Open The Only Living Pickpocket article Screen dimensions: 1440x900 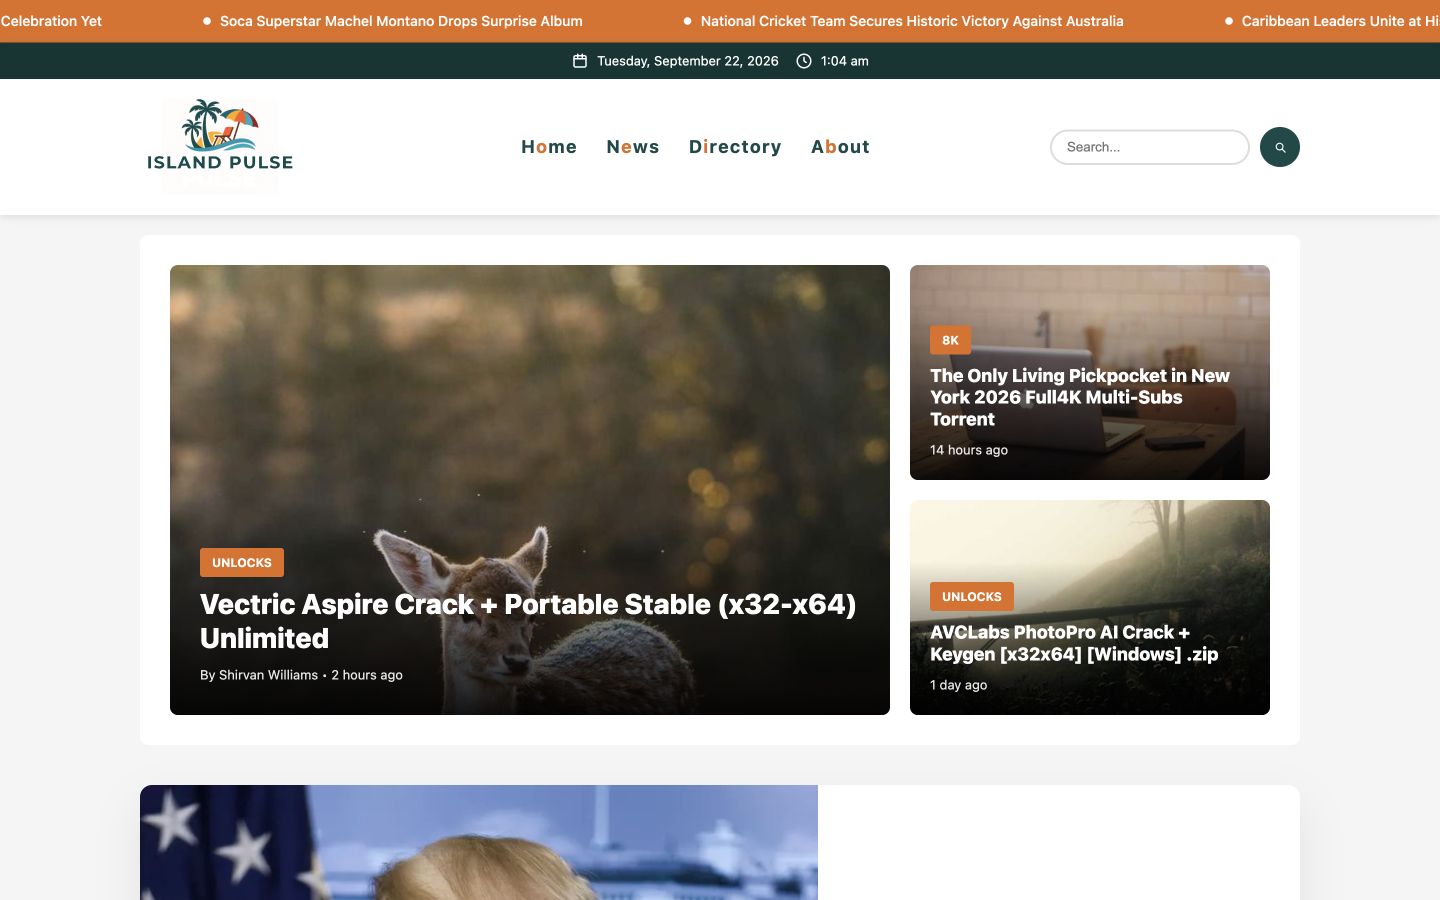tap(1080, 397)
